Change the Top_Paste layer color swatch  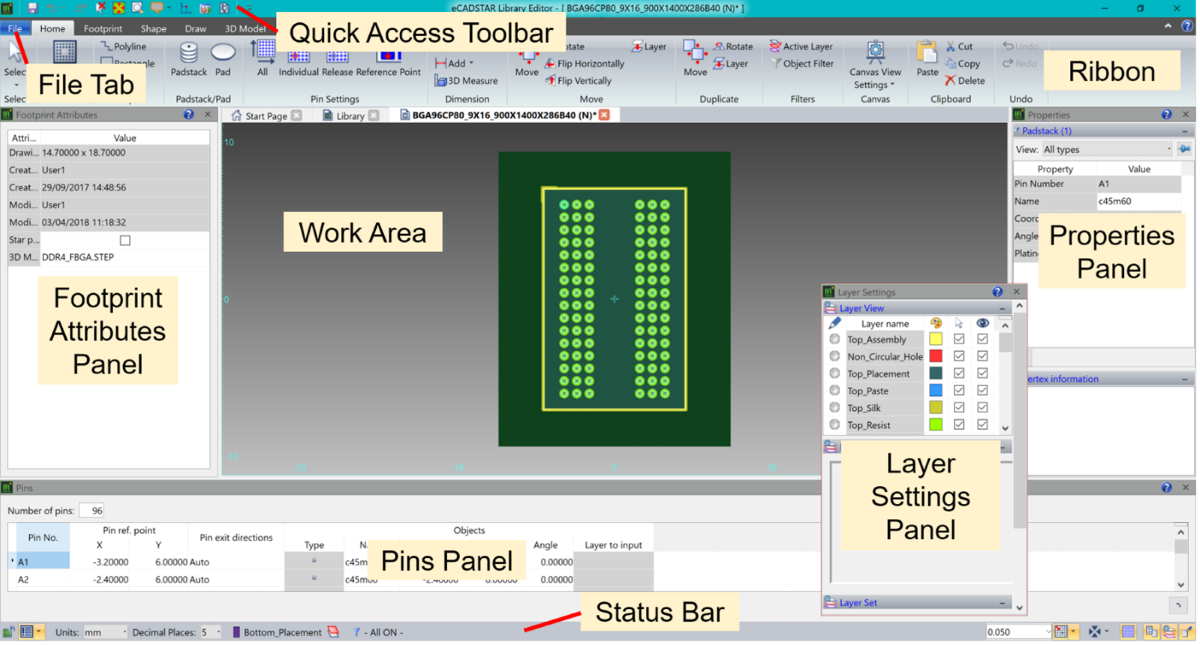(936, 391)
